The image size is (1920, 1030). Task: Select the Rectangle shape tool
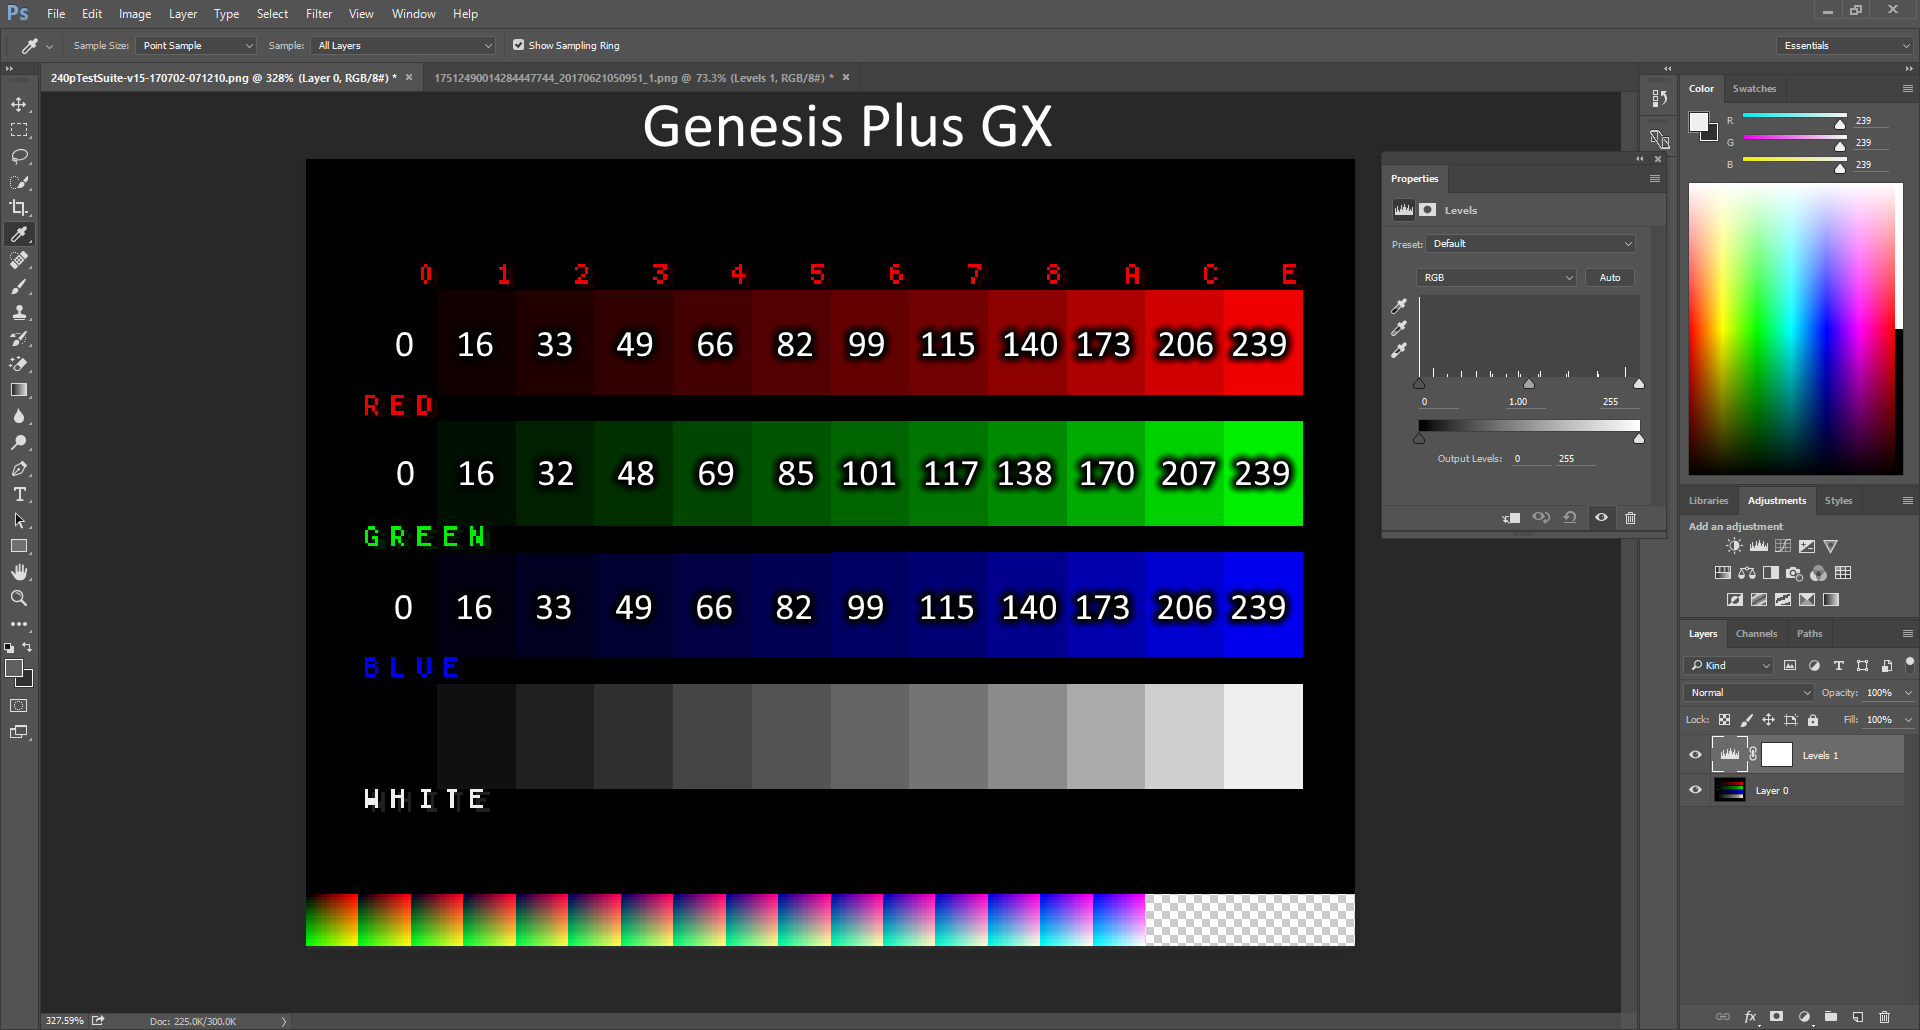tap(19, 547)
